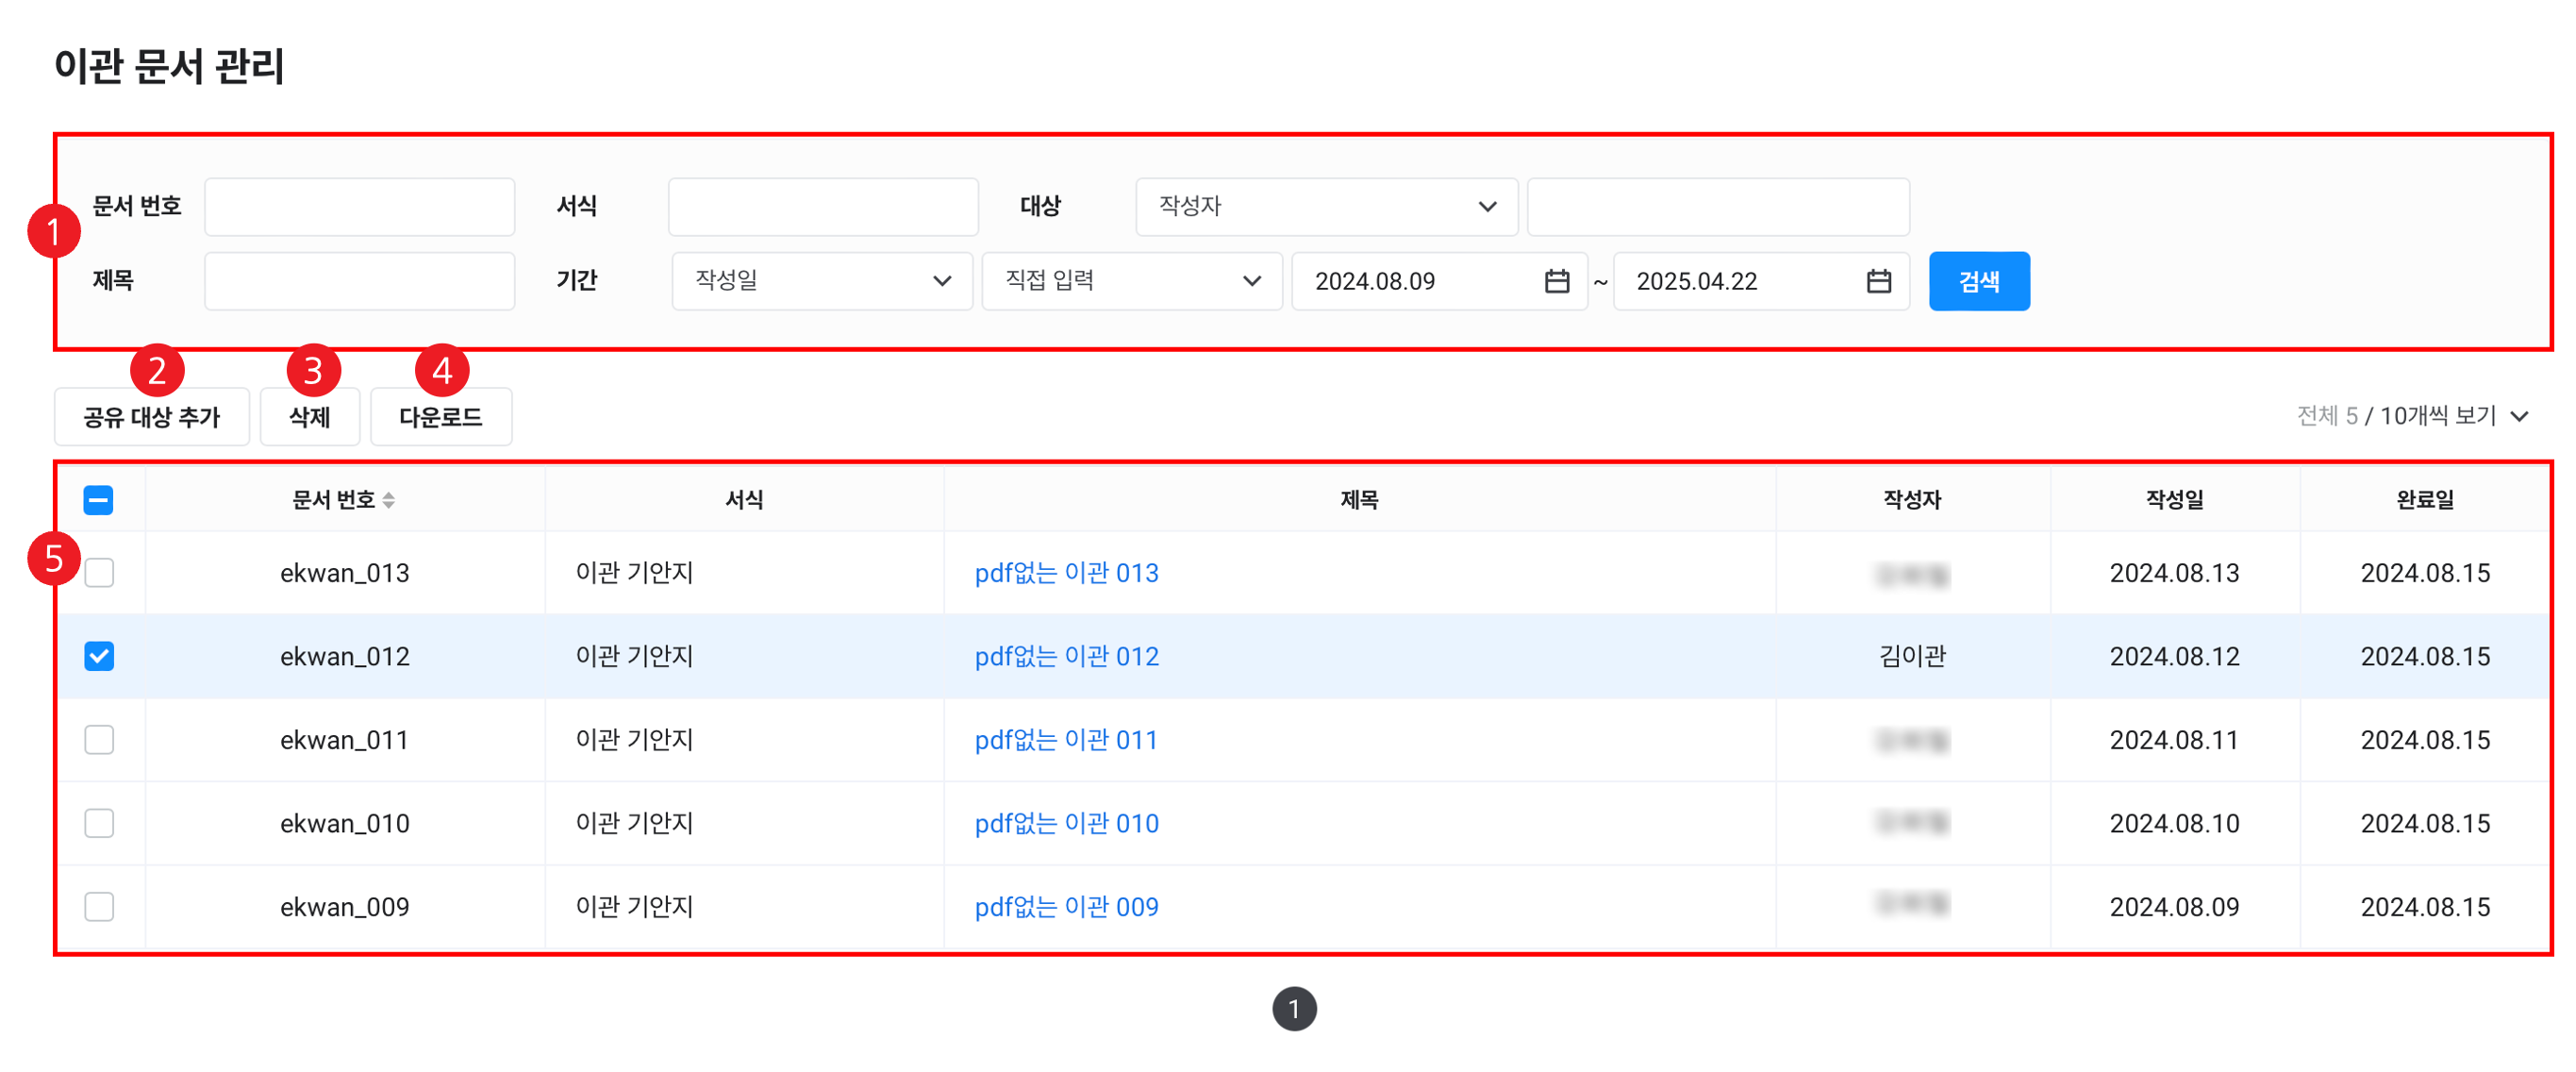2576x1072 pixels.
Task: Click the 공유 대상 추가 button
Action: [x=151, y=417]
